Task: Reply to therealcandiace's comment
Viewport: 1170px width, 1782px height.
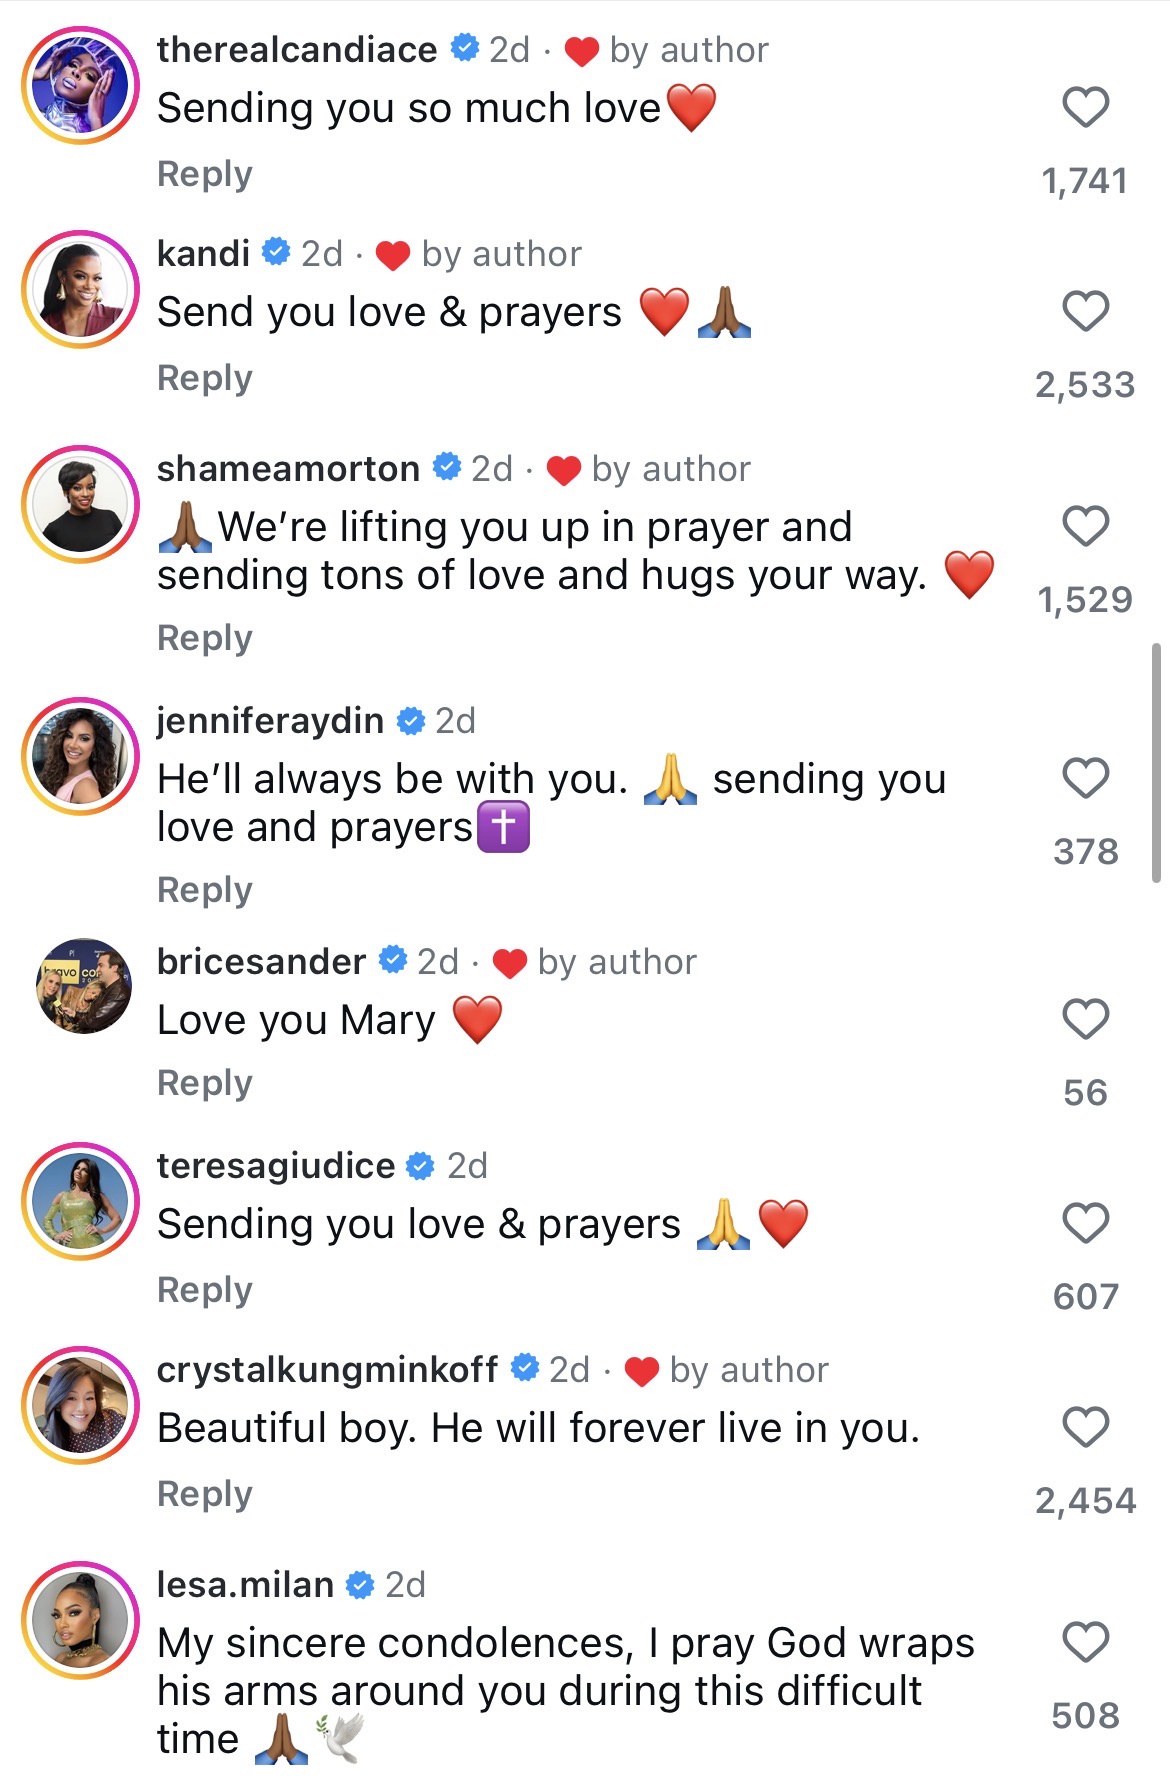Action: coord(205,174)
